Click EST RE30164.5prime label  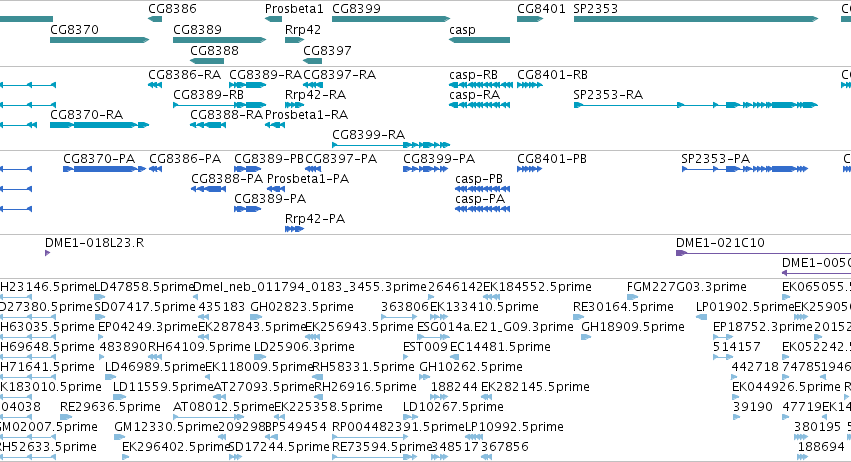(623, 307)
